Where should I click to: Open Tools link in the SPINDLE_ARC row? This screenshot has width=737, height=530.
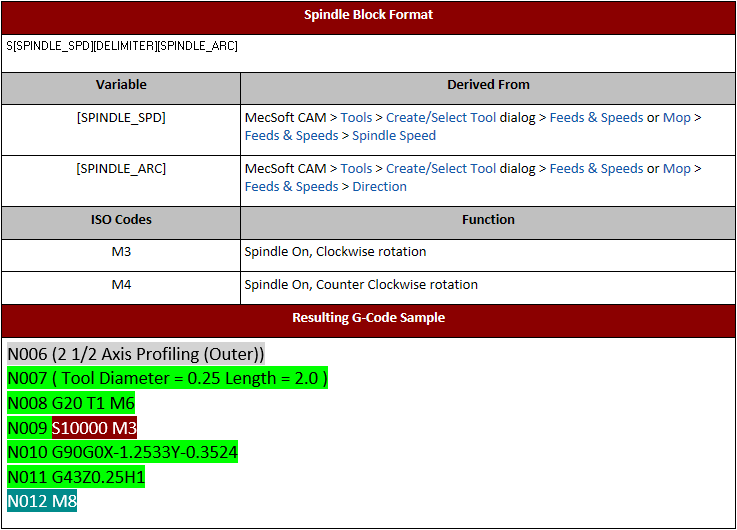coord(356,169)
